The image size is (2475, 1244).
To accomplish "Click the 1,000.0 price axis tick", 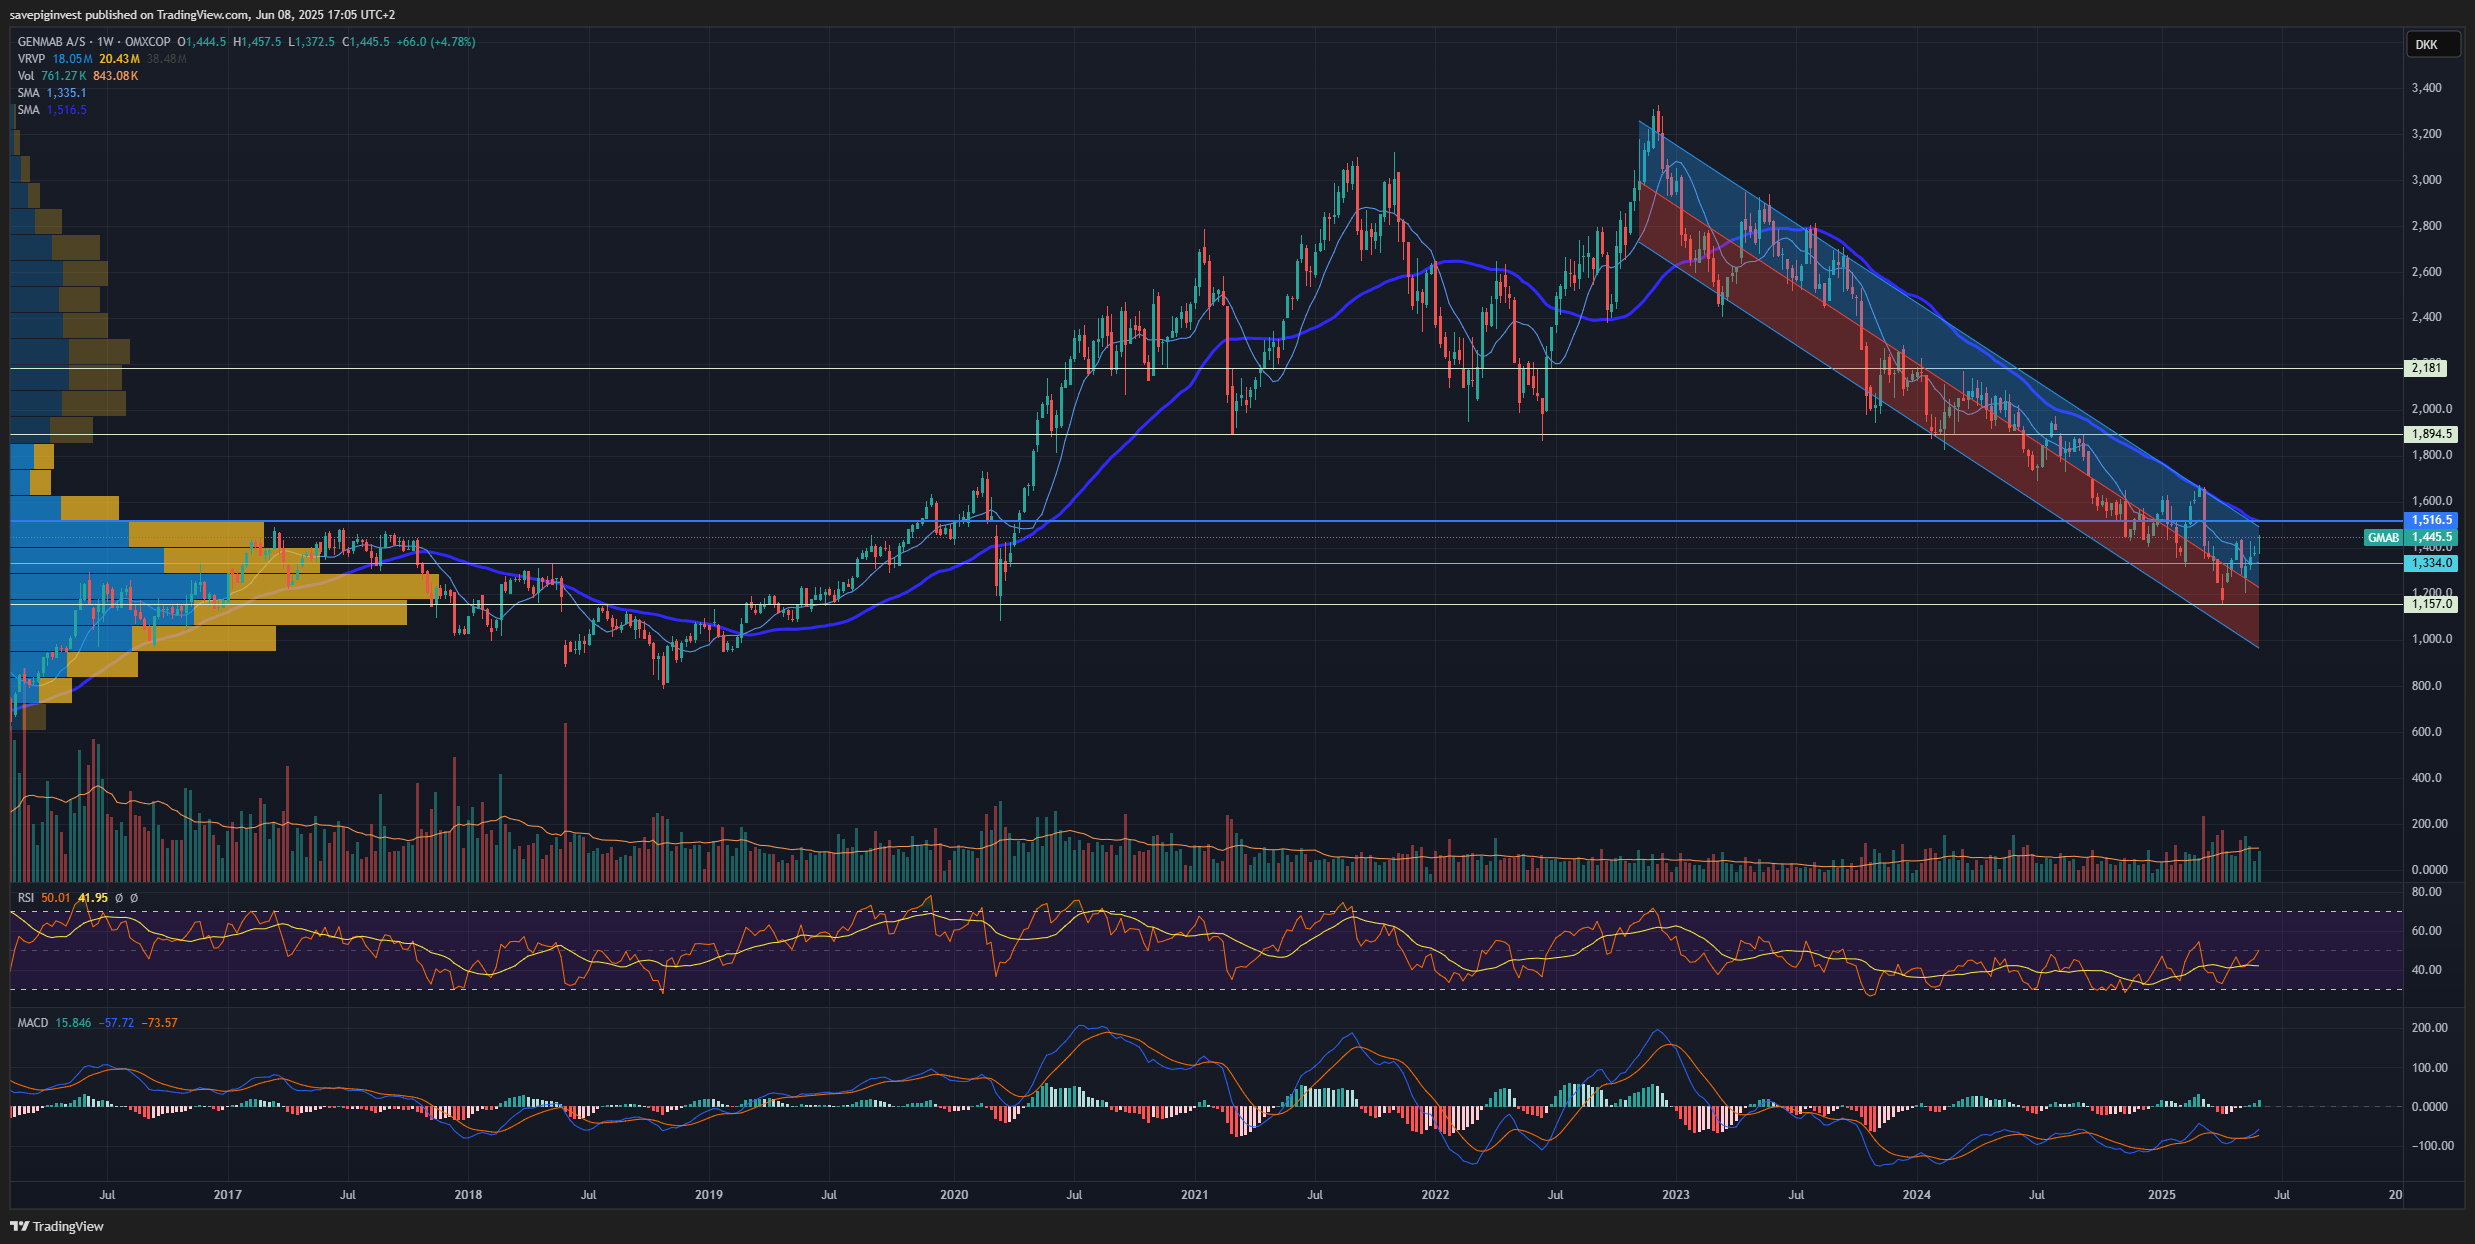I will coord(2432,639).
